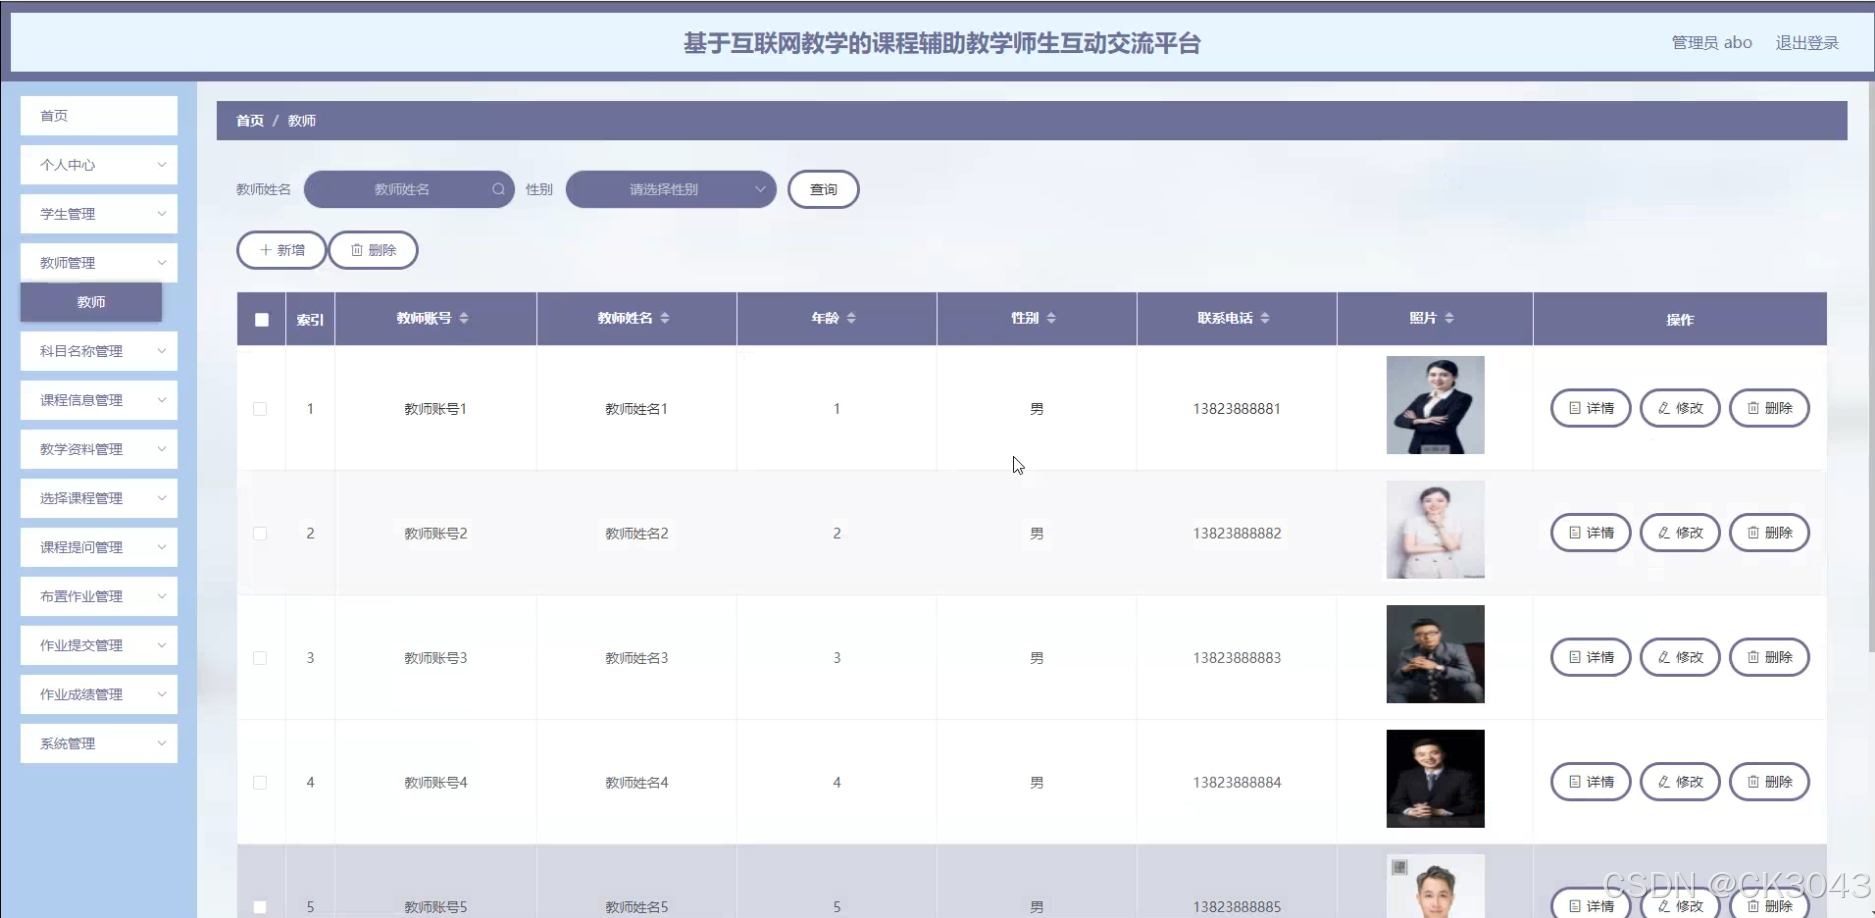Screen dimensions: 1875x918
Task: Expand the 课程信息管理 sidebar menu
Action: (99, 400)
